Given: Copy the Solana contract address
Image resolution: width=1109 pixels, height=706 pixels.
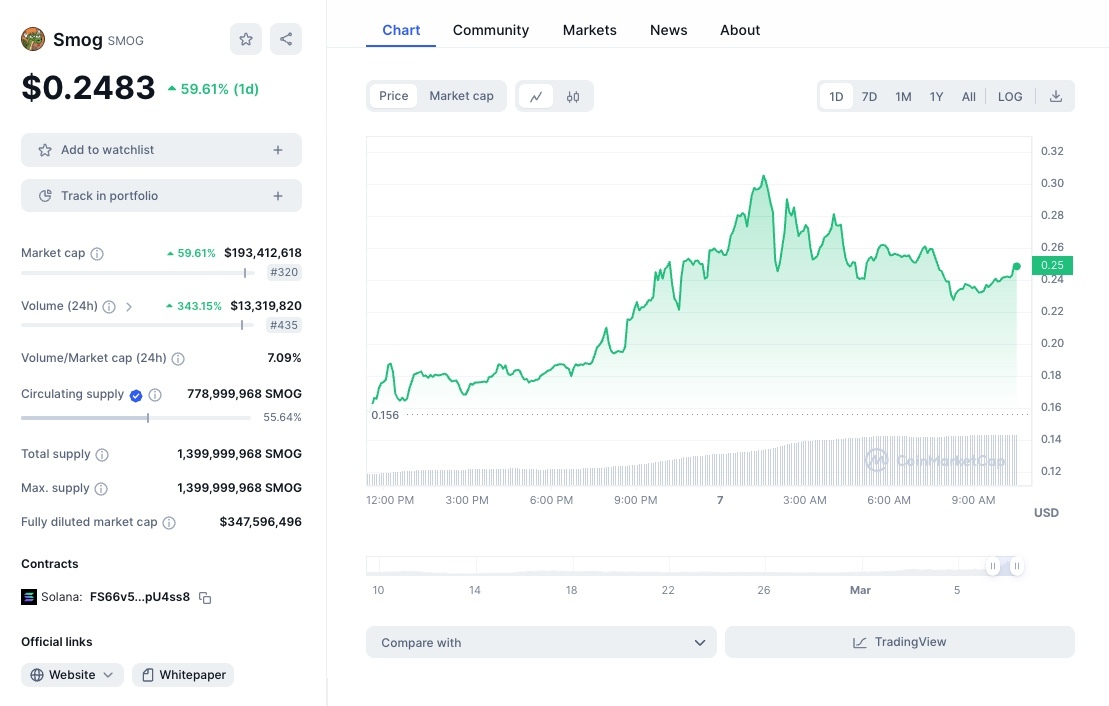Looking at the screenshot, I should [205, 598].
